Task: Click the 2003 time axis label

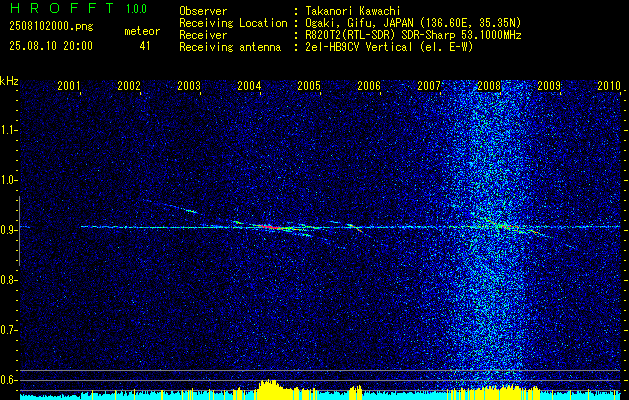Action: [x=189, y=85]
